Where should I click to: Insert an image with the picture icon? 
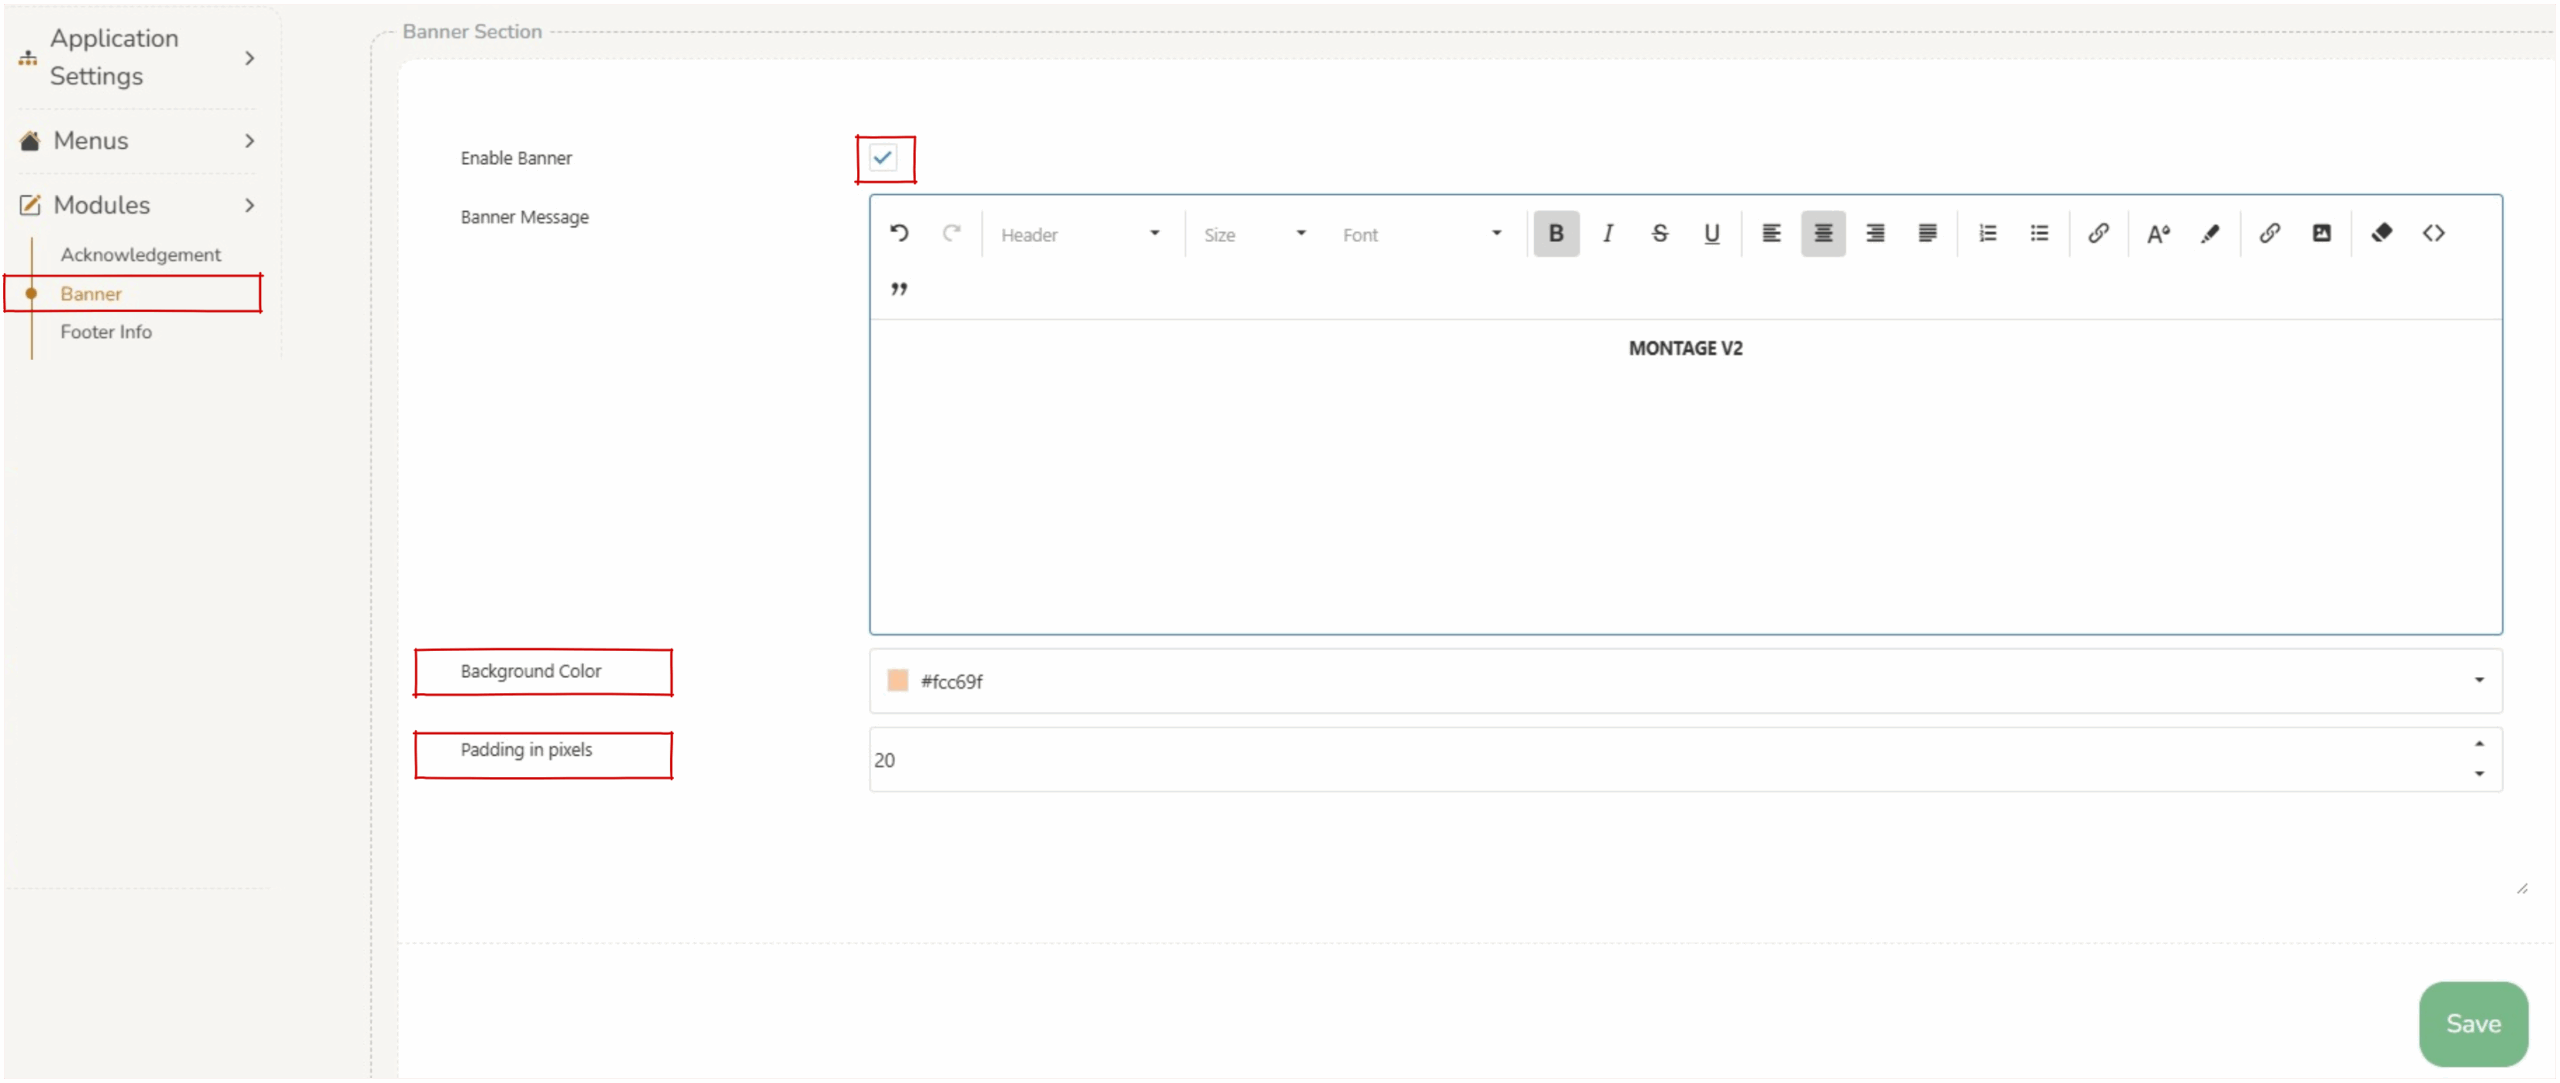[2321, 233]
